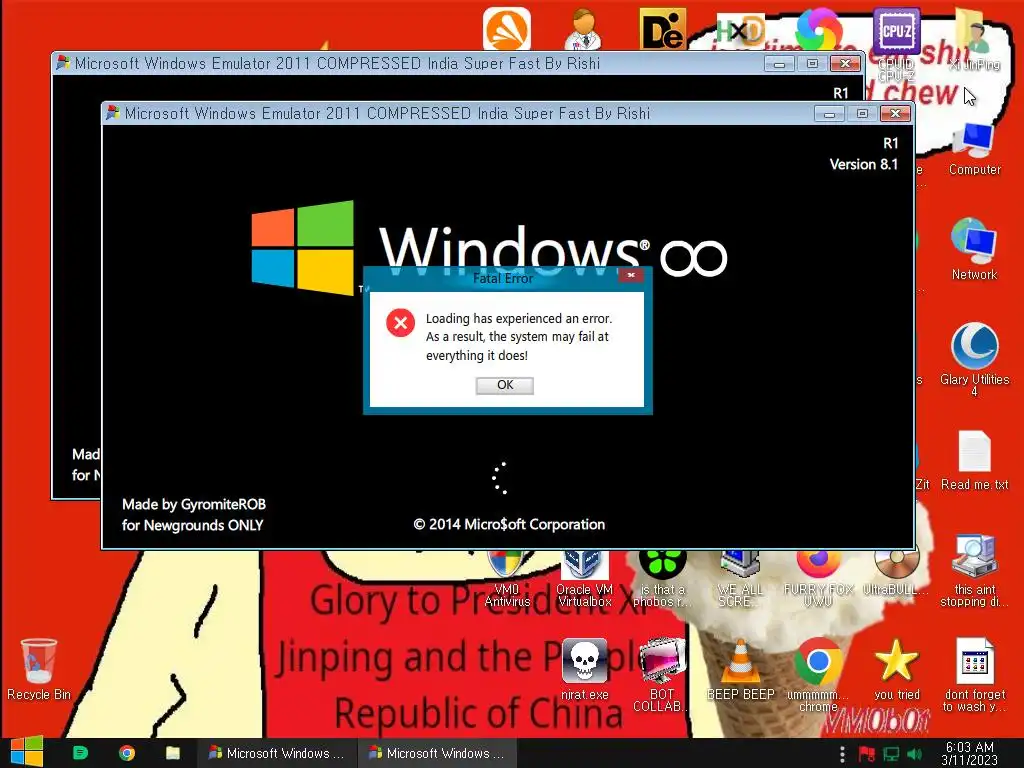
Task: Minimize the front Windows Emulator window
Action: pyautogui.click(x=829, y=114)
